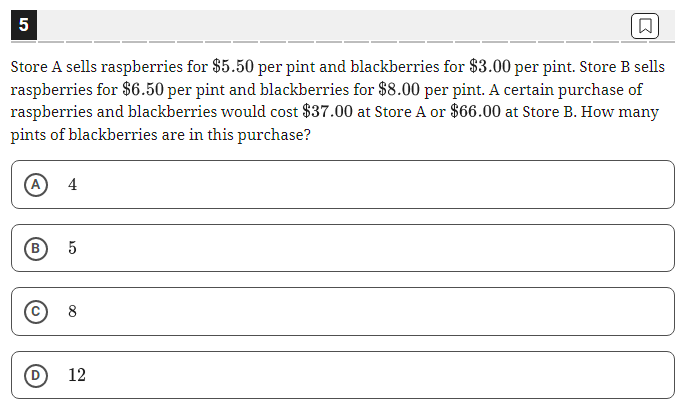Viewport: 689px width, 415px height.
Task: Select the circled B answer marker
Action: point(36,248)
